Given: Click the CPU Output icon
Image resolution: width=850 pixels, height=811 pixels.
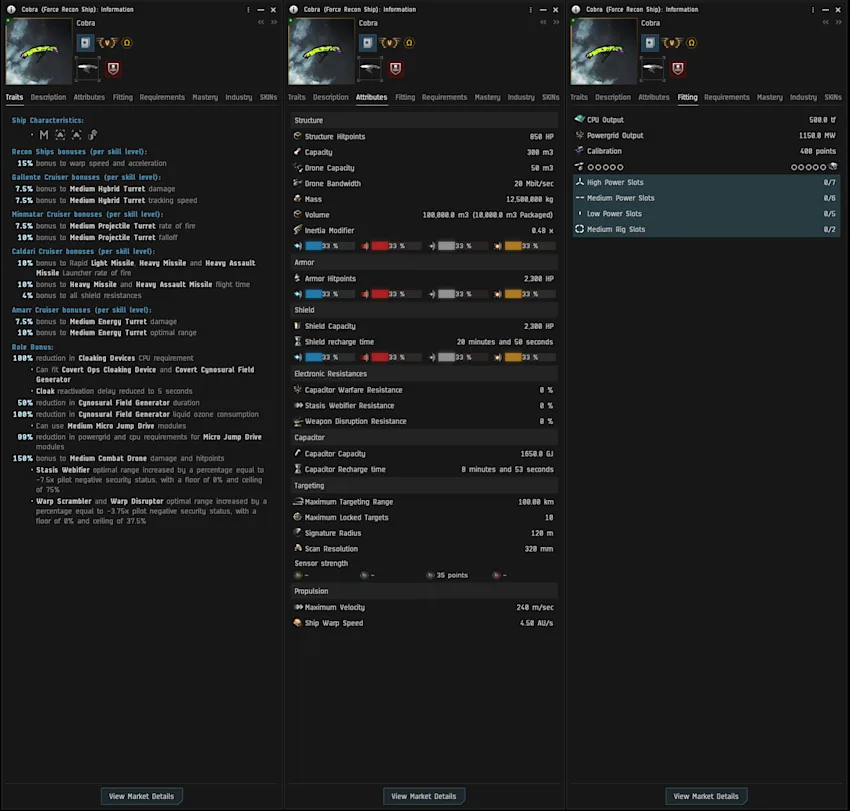Looking at the screenshot, I should (x=579, y=119).
